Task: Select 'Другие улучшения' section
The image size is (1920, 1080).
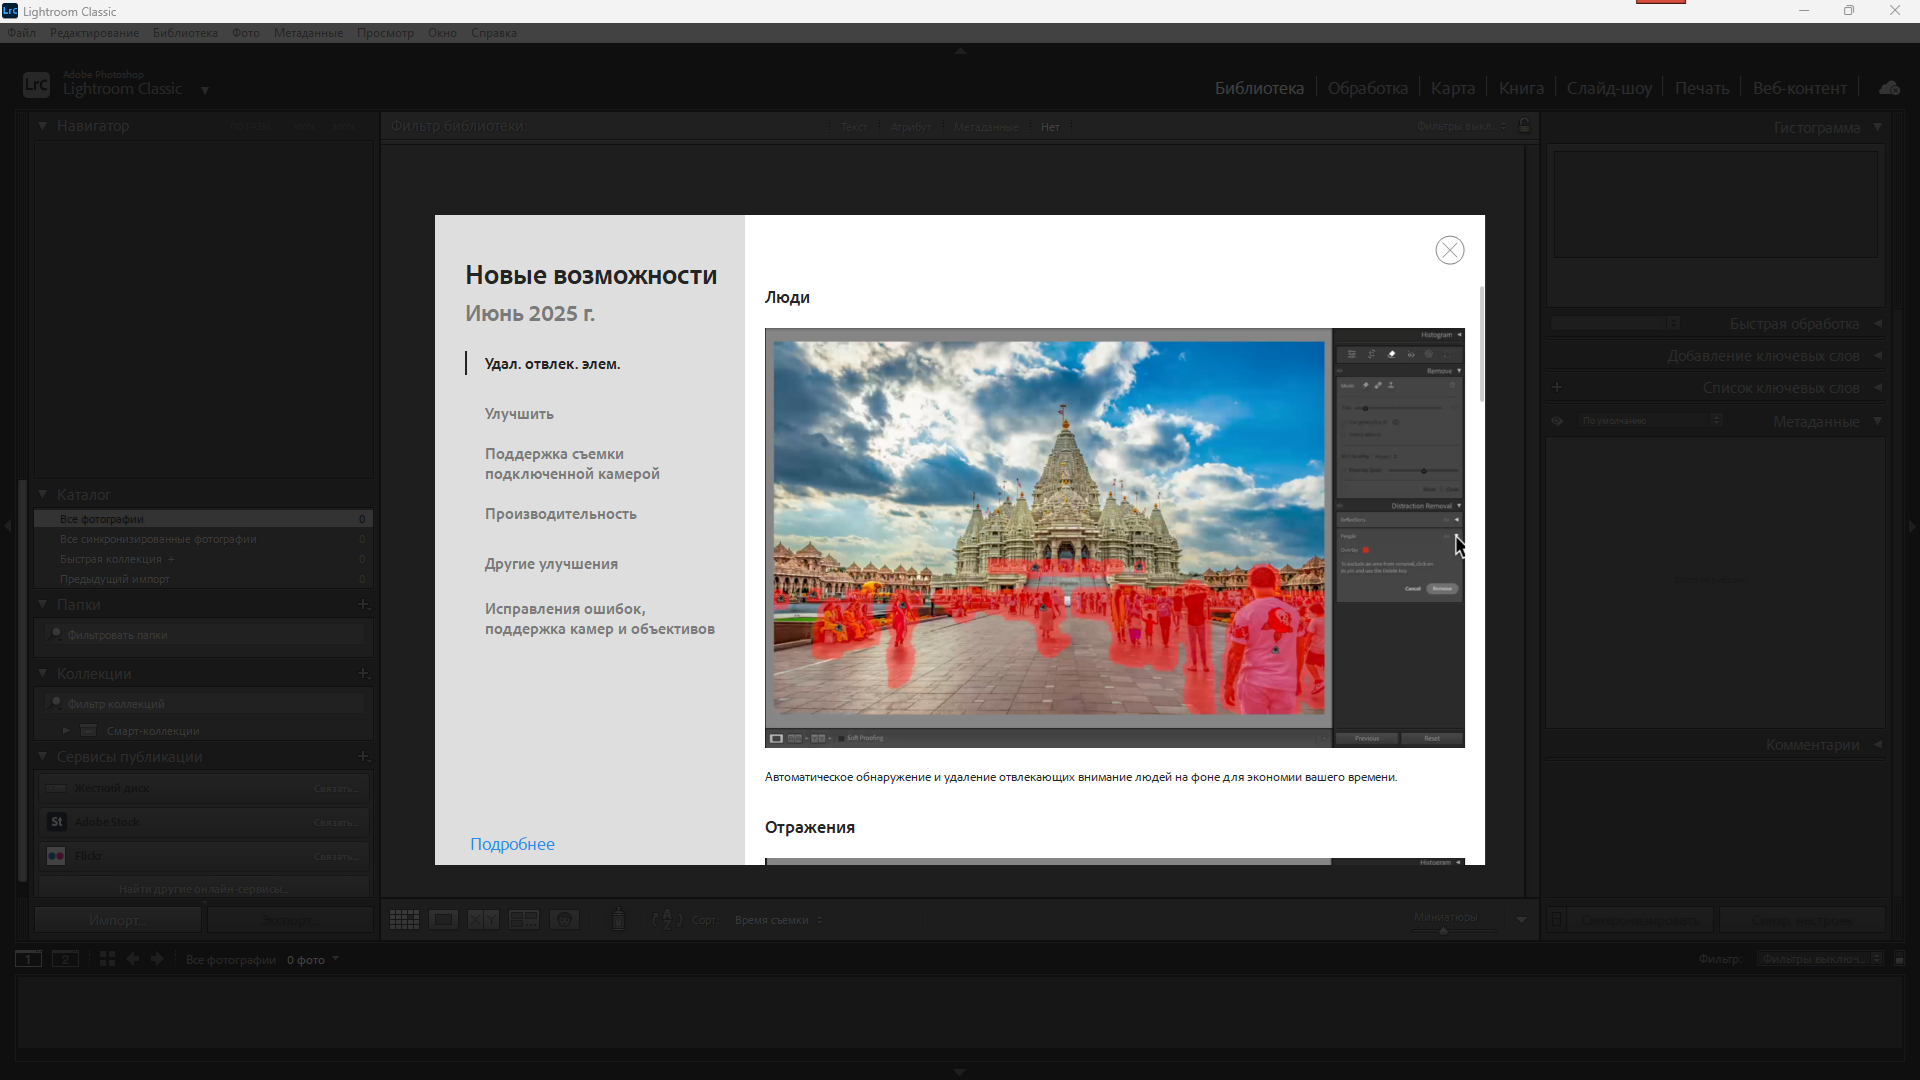Action: [551, 564]
